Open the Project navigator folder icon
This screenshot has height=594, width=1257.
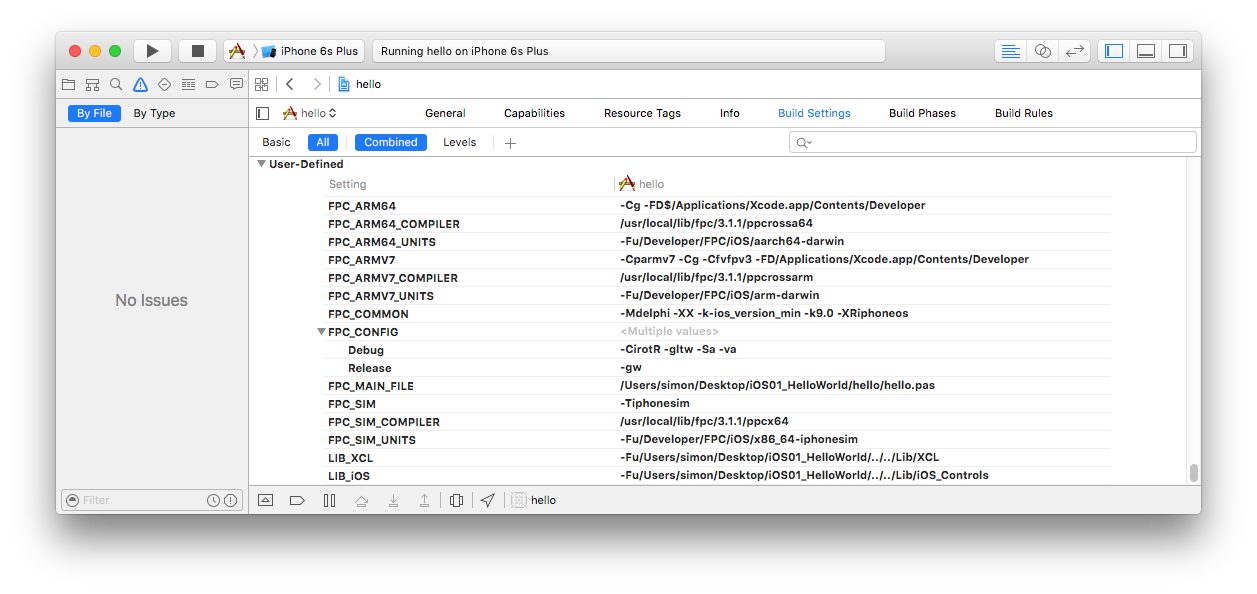68,84
